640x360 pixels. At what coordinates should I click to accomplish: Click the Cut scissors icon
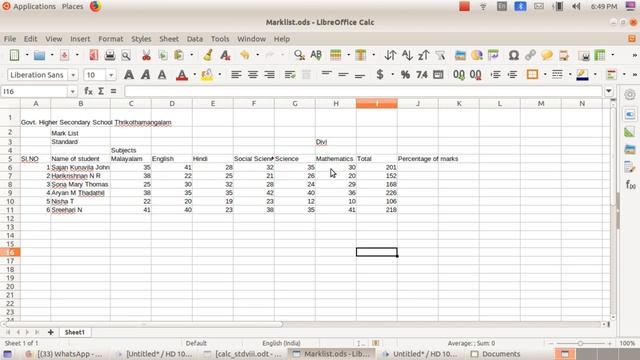146,55
